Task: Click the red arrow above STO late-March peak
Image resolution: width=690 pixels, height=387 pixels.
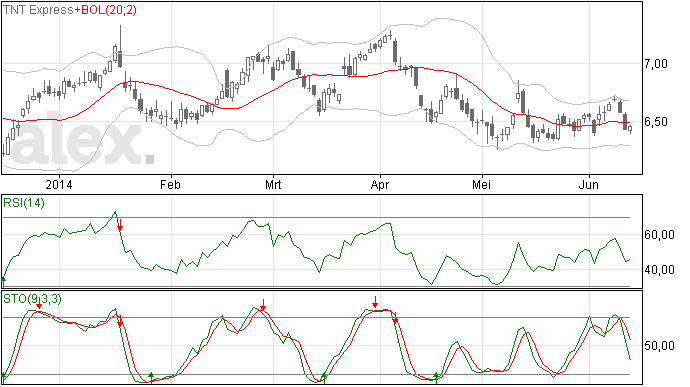Action: click(x=375, y=302)
